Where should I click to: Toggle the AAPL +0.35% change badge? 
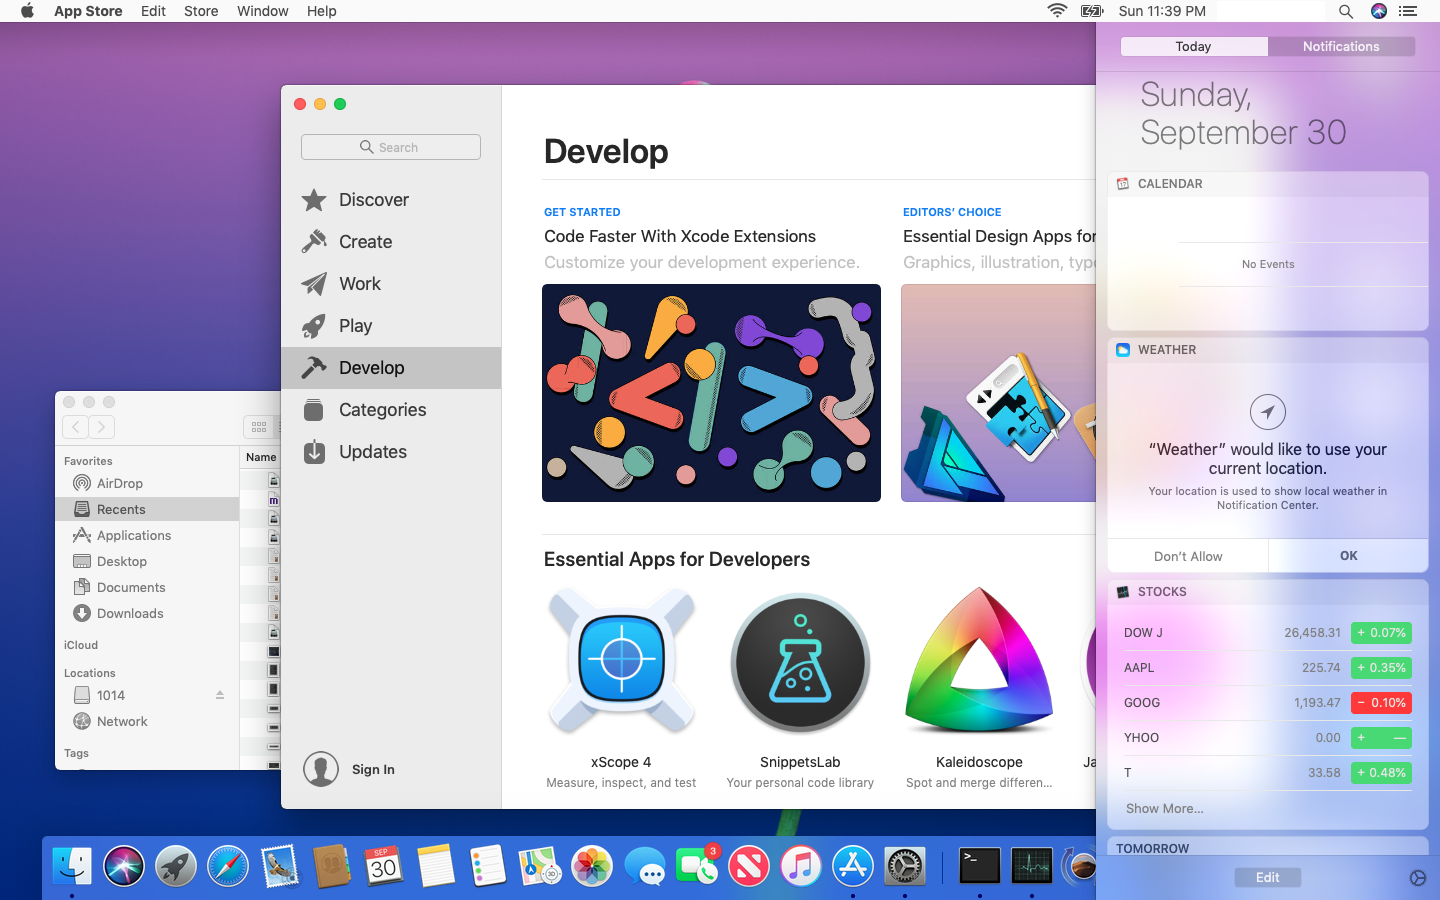[x=1381, y=668]
